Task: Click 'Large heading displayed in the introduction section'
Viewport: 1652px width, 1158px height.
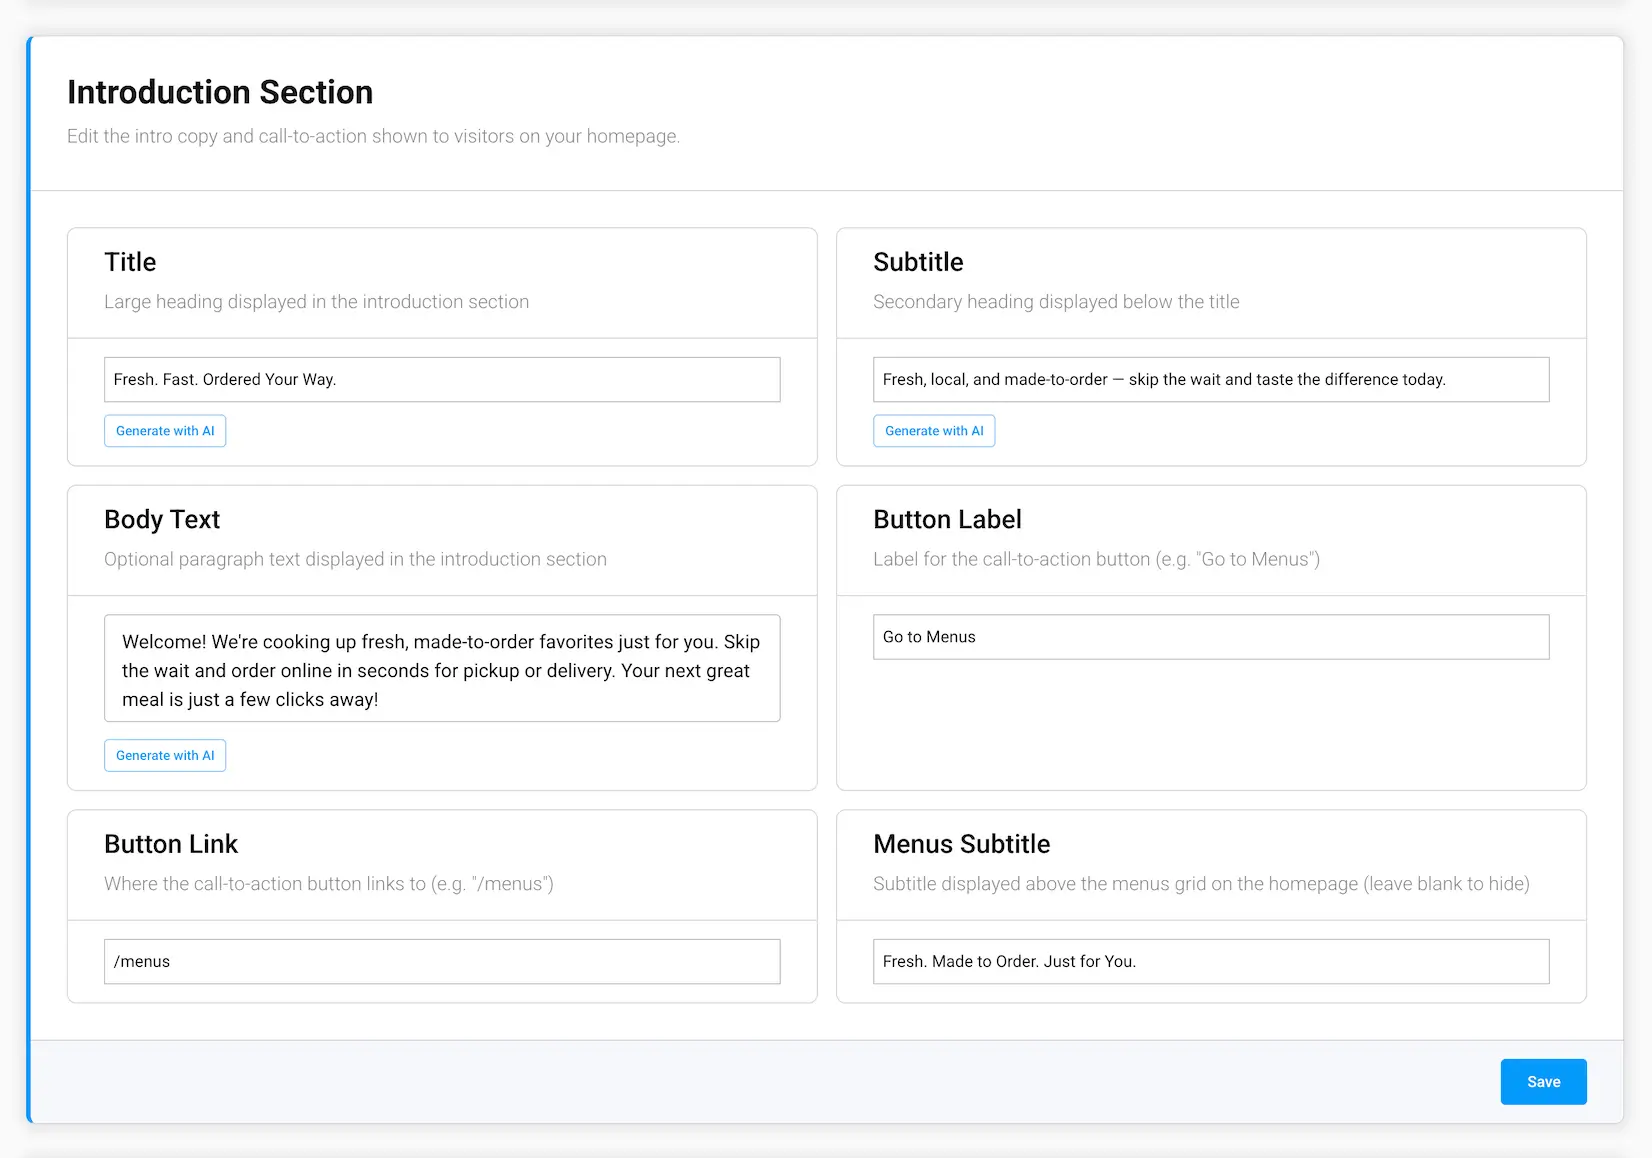Action: [316, 302]
